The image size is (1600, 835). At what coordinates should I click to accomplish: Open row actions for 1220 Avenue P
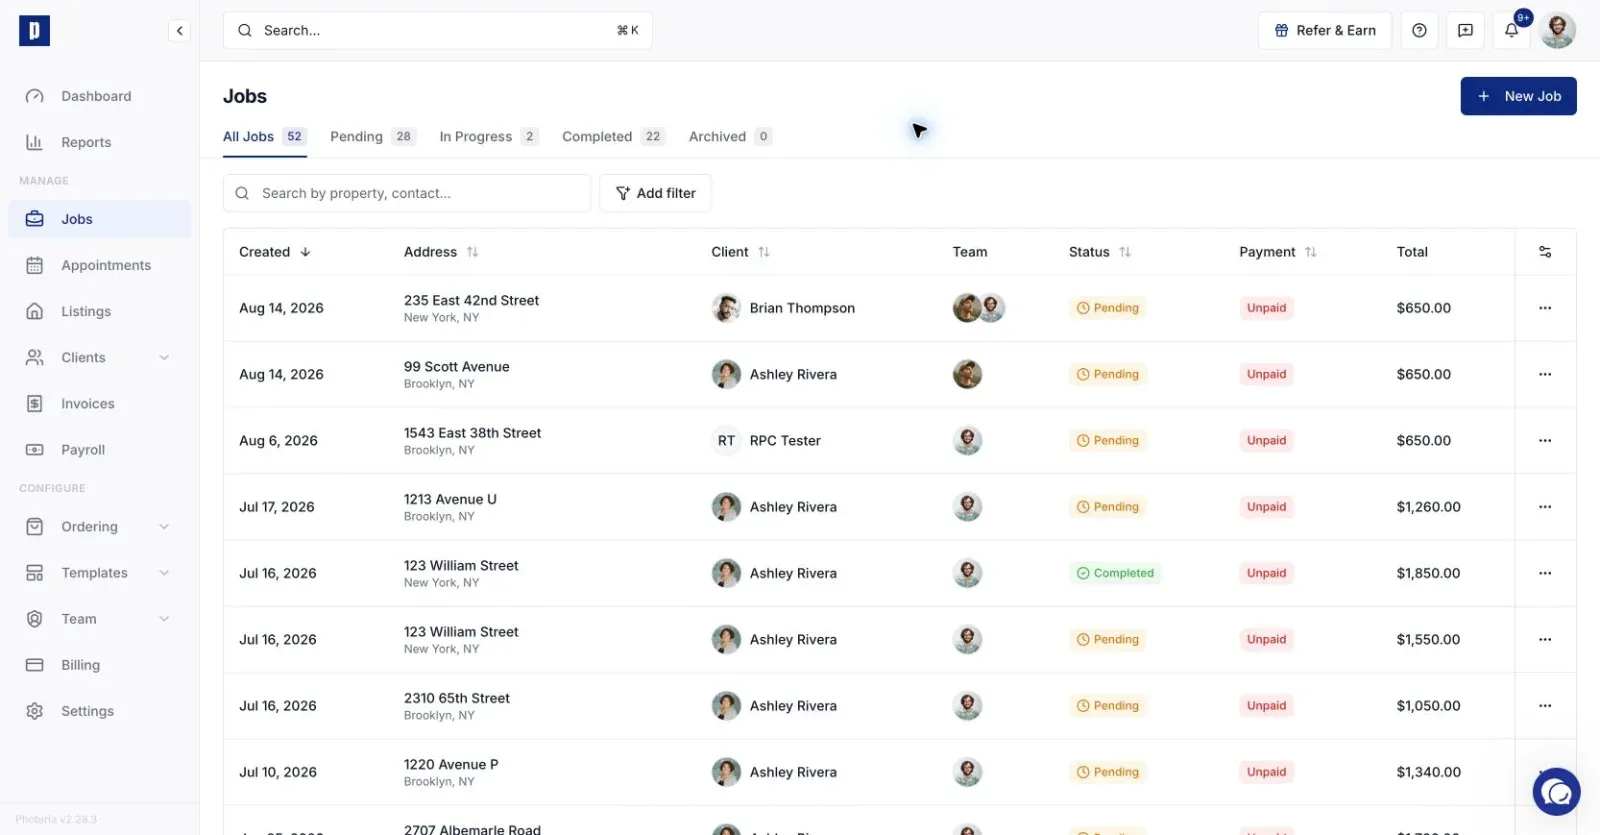coord(1545,772)
